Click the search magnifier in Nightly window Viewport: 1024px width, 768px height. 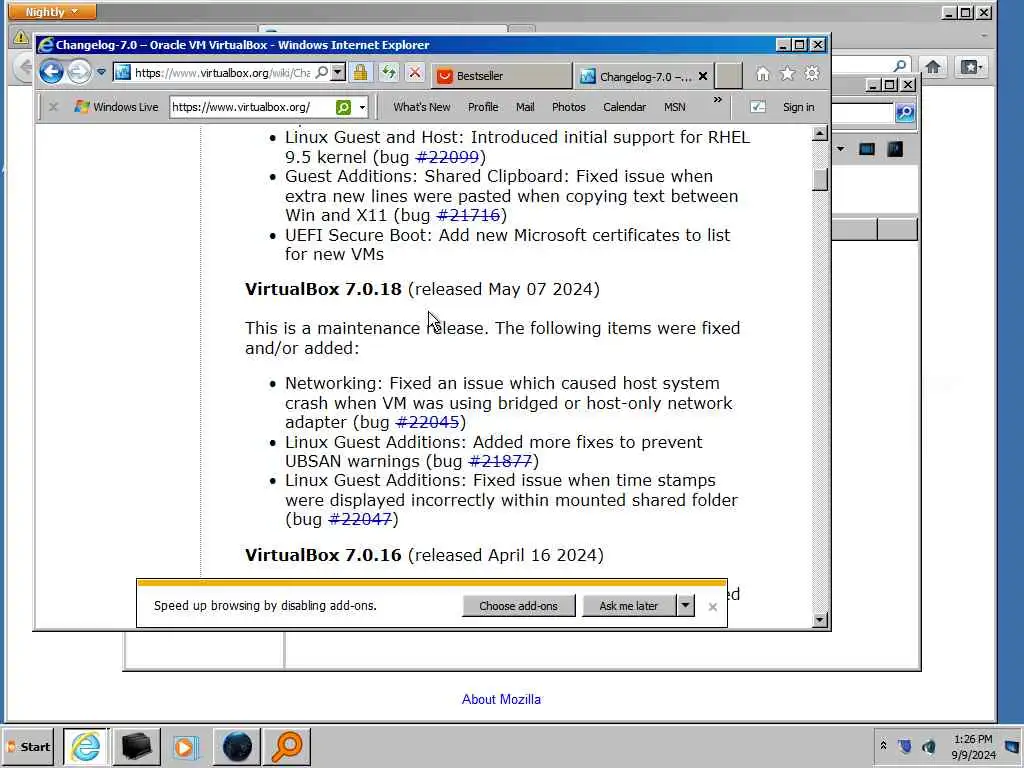(900, 65)
